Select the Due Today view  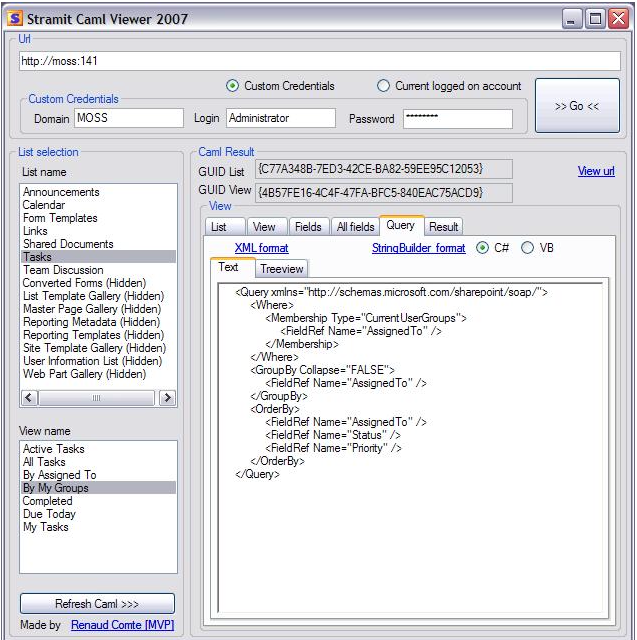(x=98, y=514)
